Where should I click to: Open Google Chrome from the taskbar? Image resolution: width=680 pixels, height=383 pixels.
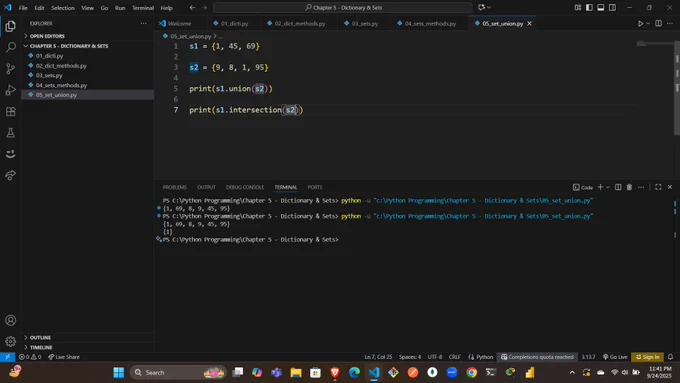(x=471, y=372)
